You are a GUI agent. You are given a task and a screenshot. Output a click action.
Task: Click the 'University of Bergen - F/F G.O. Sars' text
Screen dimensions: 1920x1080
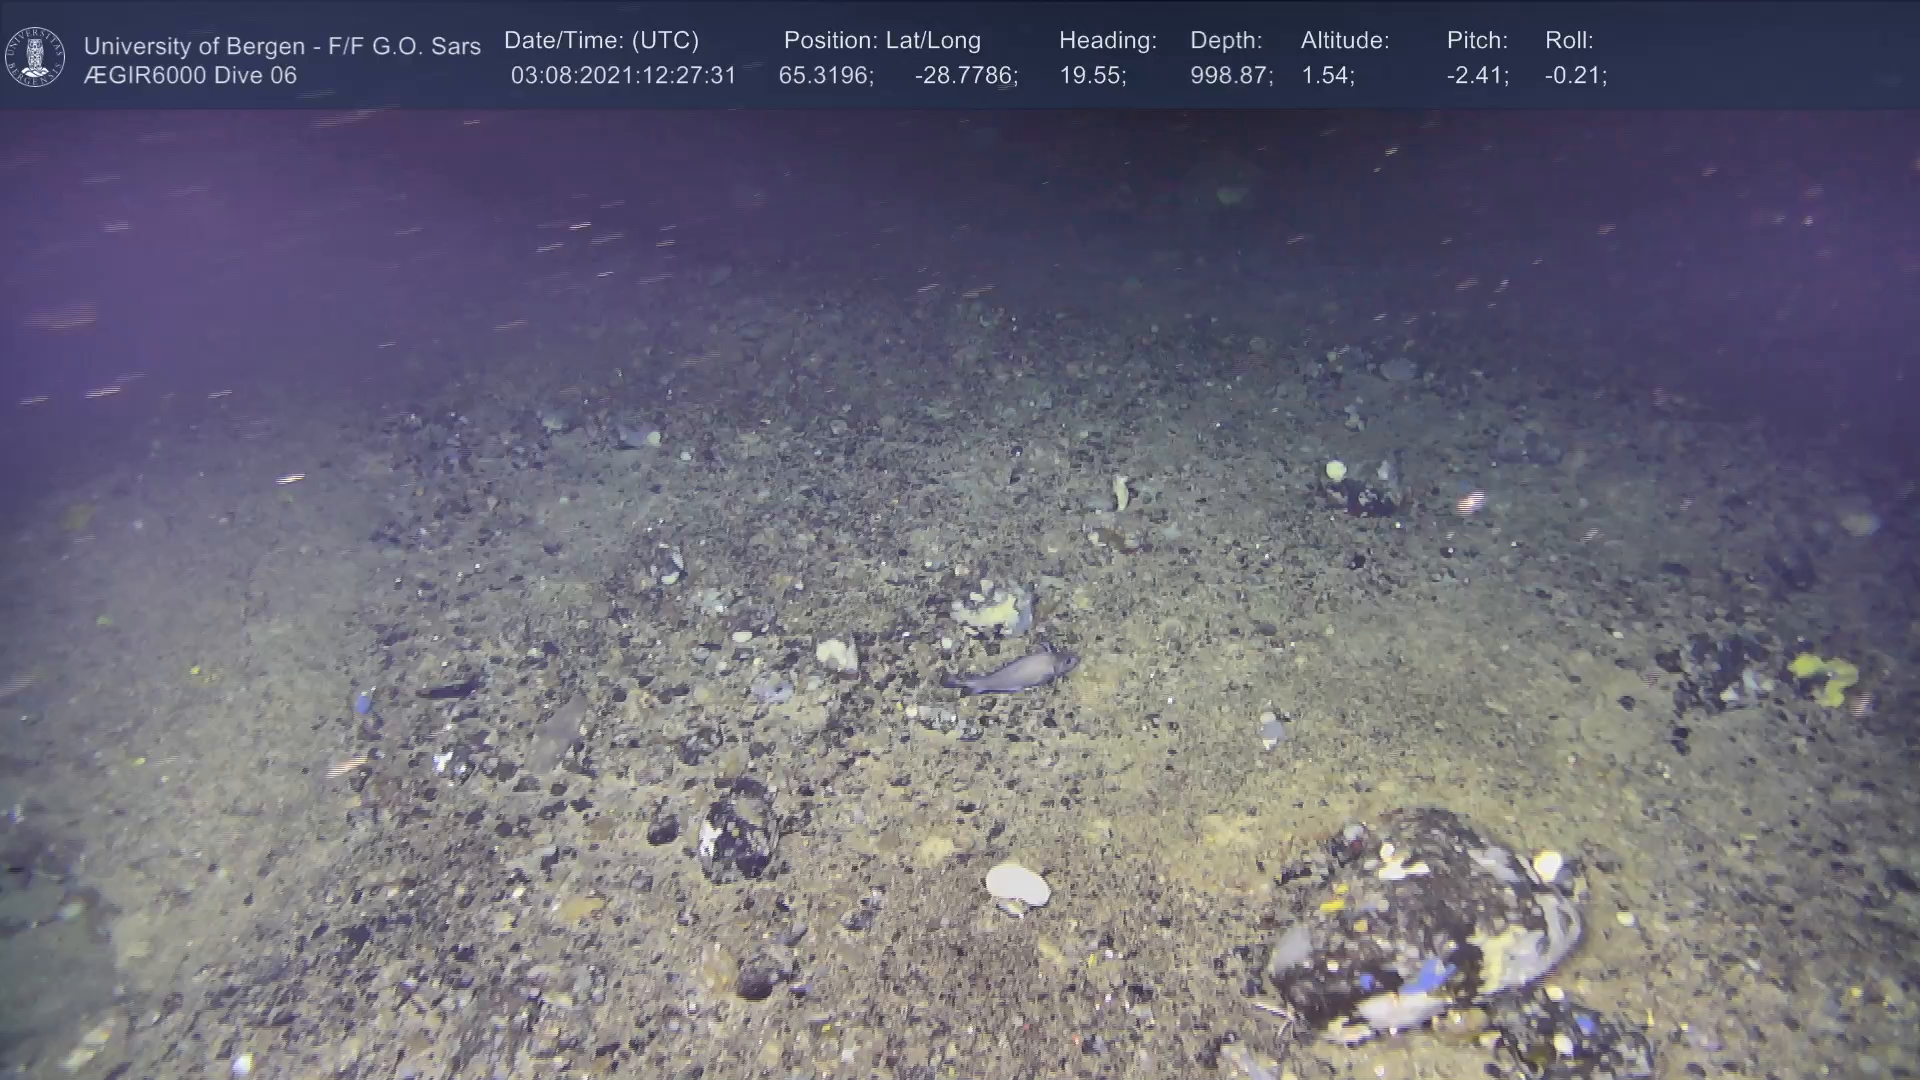pos(282,46)
